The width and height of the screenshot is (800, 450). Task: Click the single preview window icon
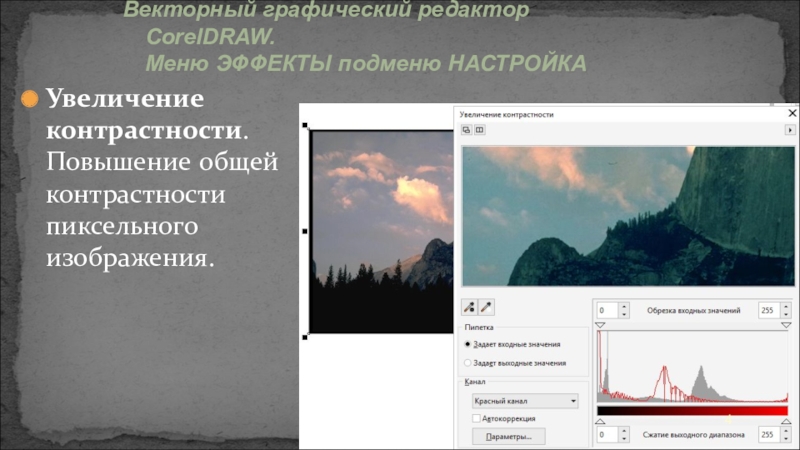[466, 130]
